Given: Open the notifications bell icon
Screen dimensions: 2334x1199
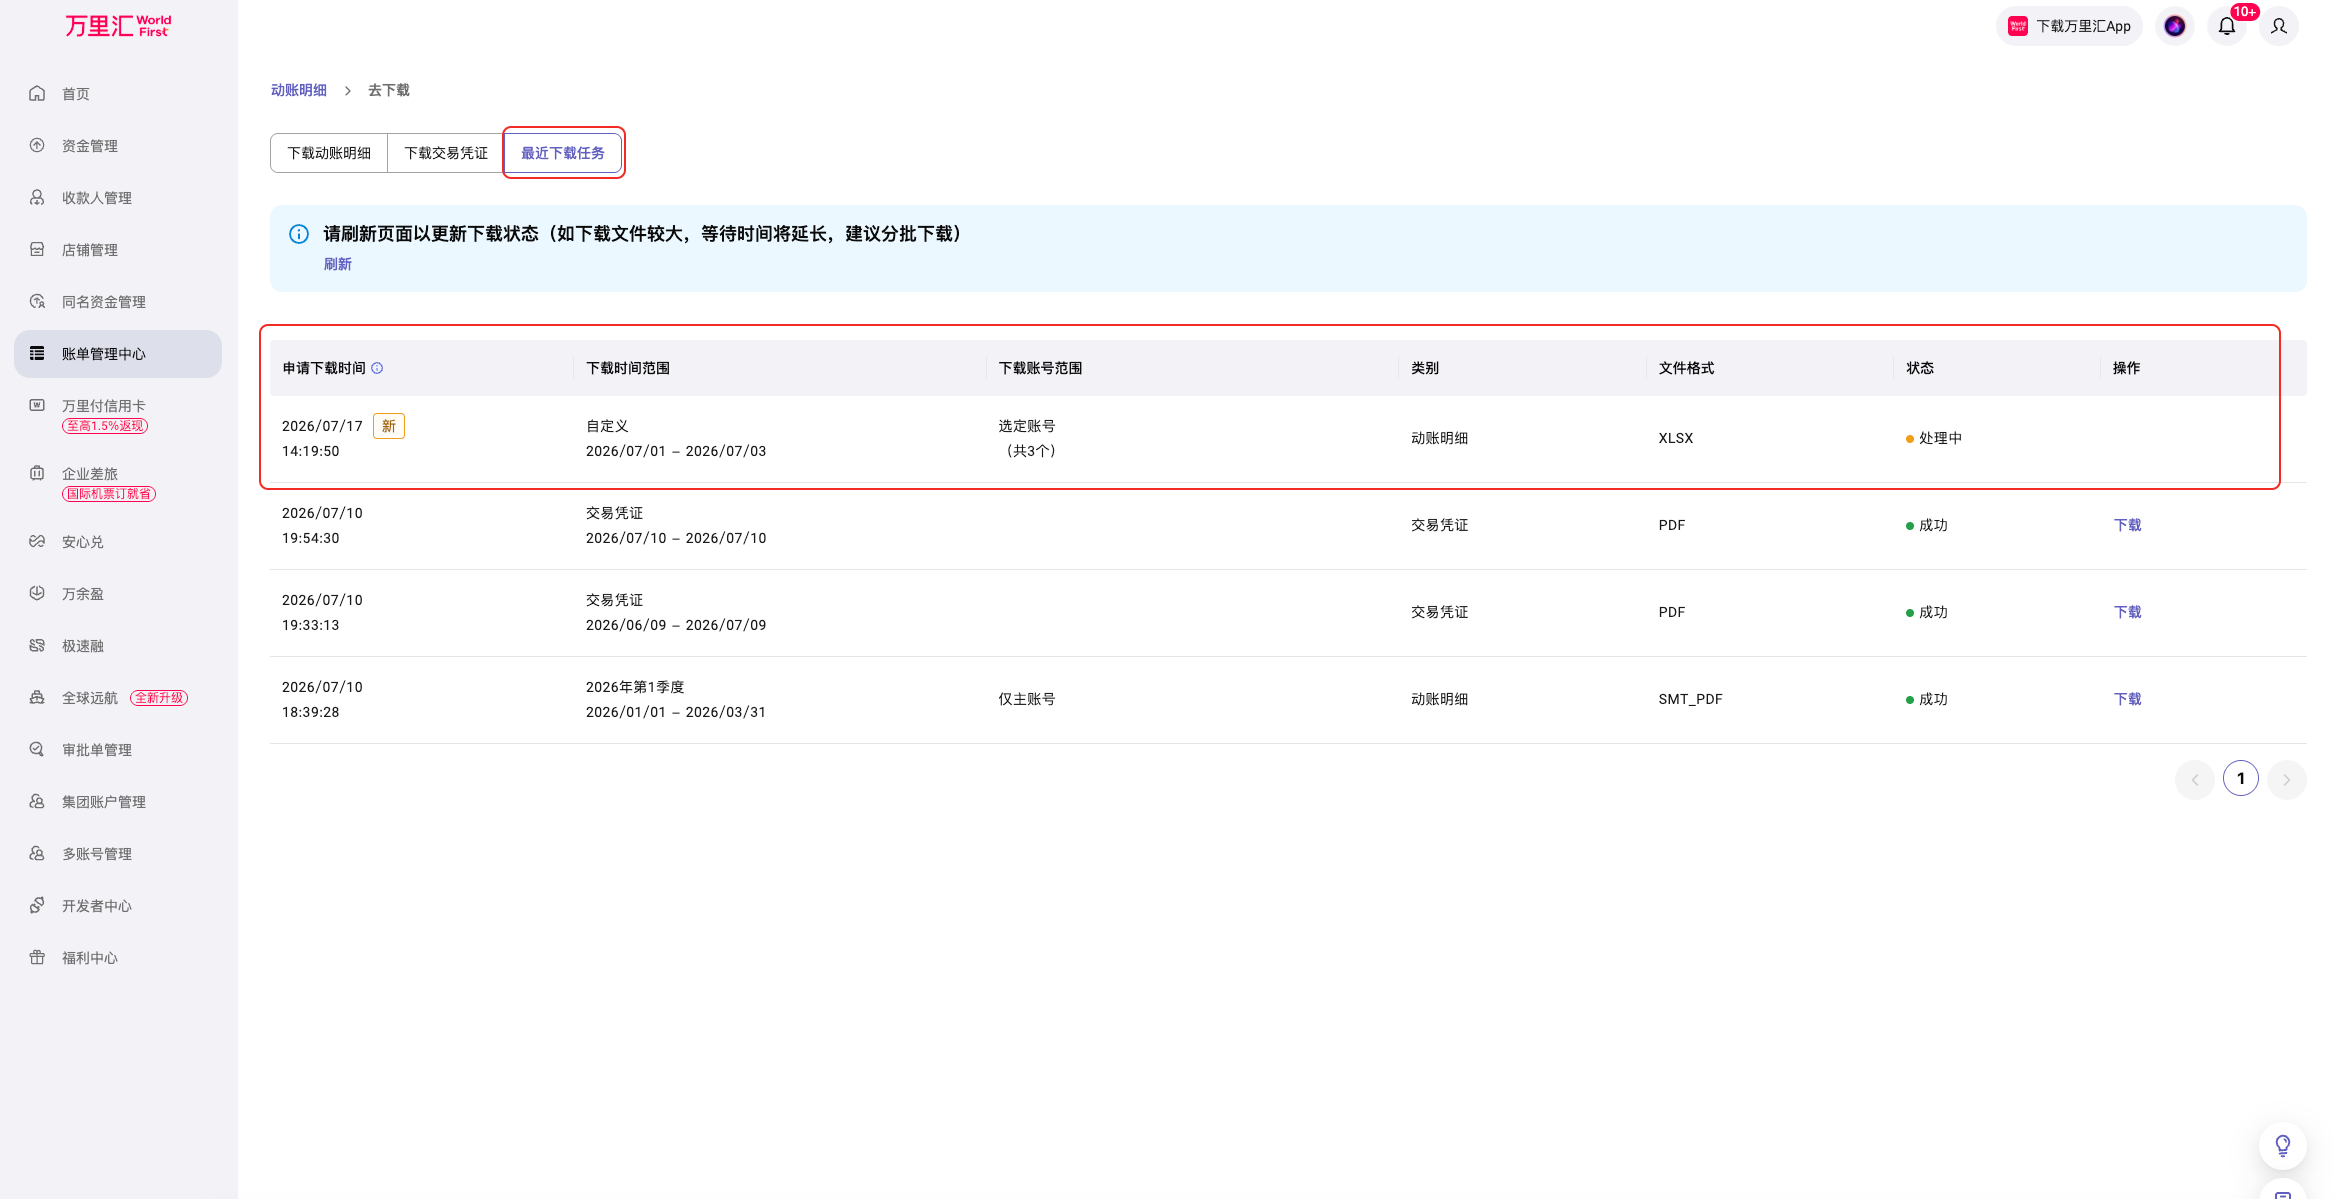Looking at the screenshot, I should [x=2226, y=26].
